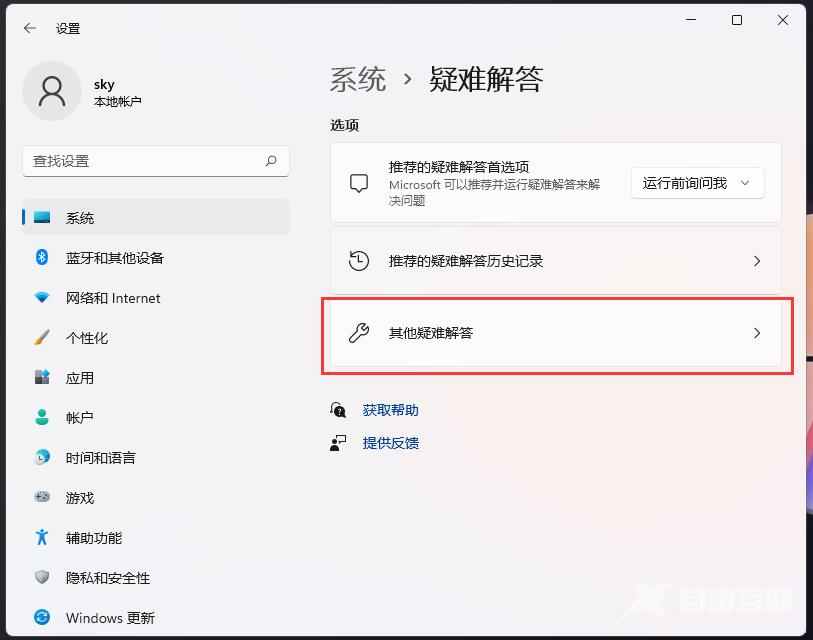Select the 蓝牙和其他设备 sidebar icon
The width and height of the screenshot is (813, 640).
point(41,258)
